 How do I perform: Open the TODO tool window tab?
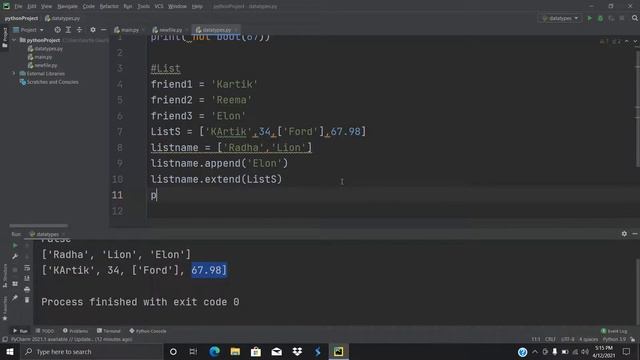pos(45,331)
